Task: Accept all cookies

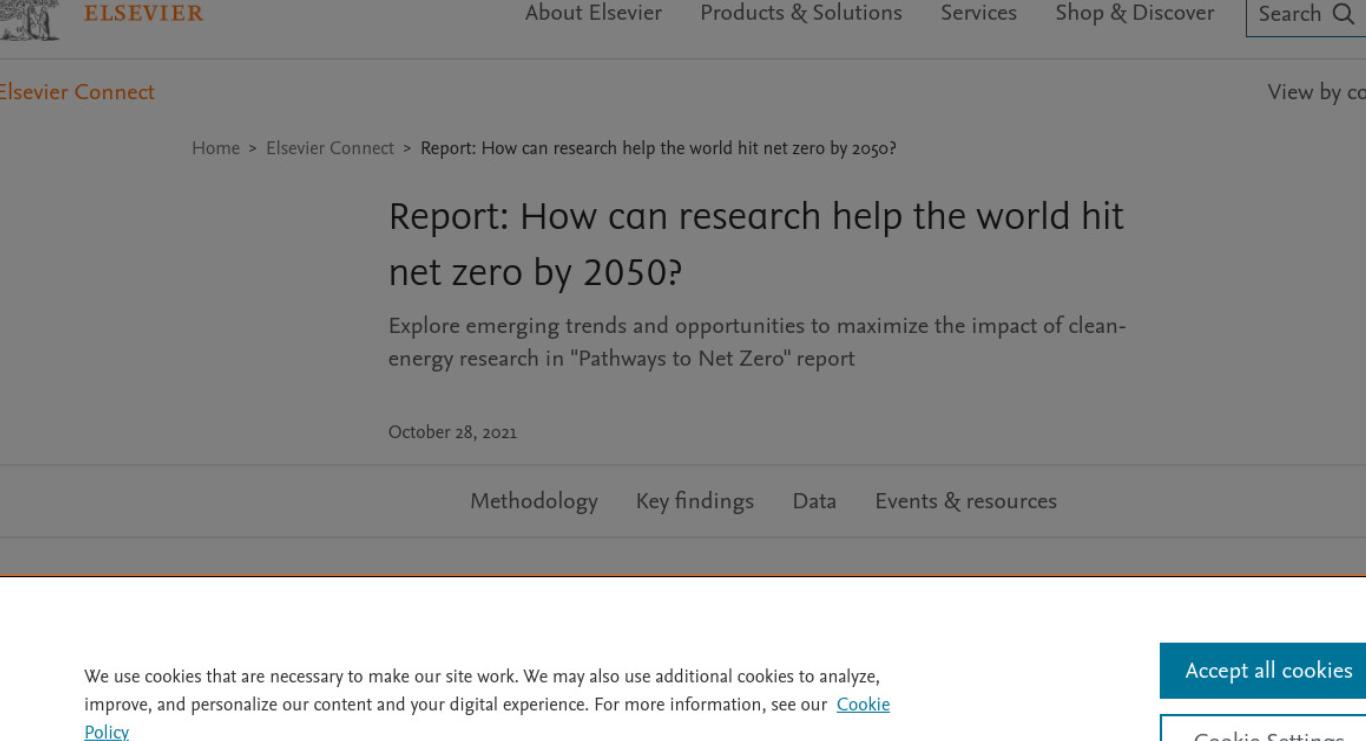Action: pos(1263,670)
